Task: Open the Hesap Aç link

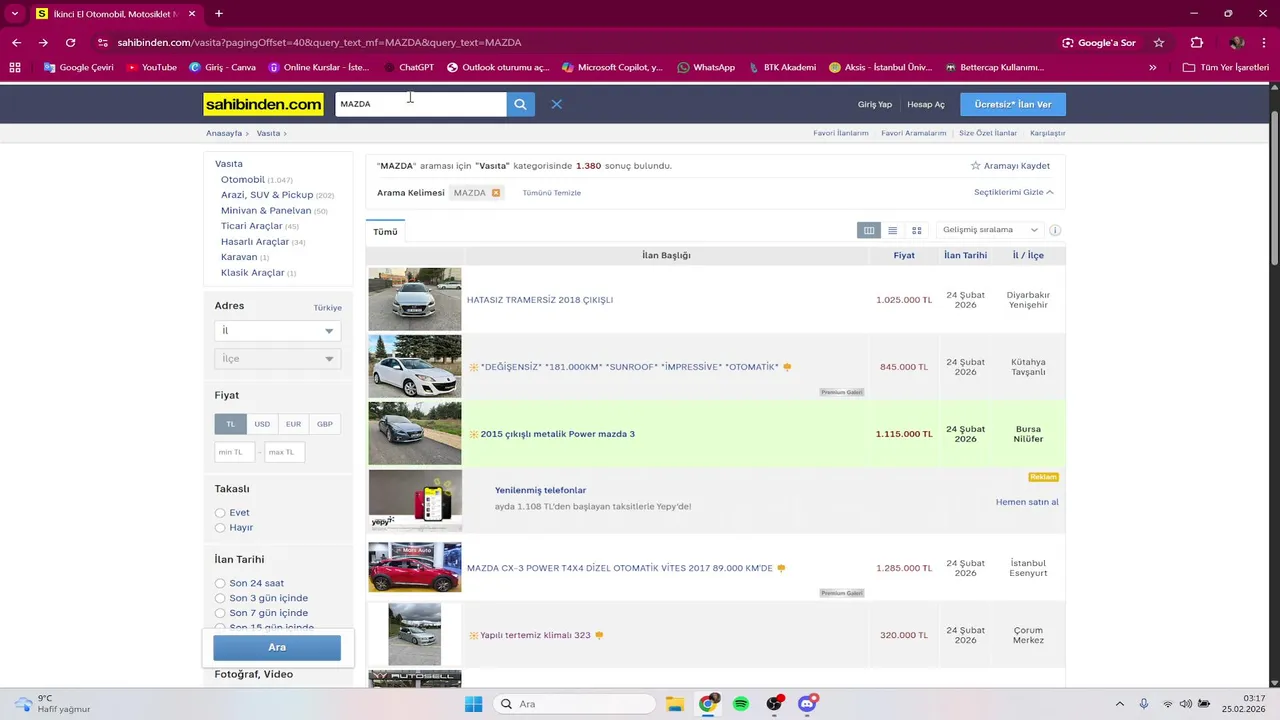Action: (926, 104)
